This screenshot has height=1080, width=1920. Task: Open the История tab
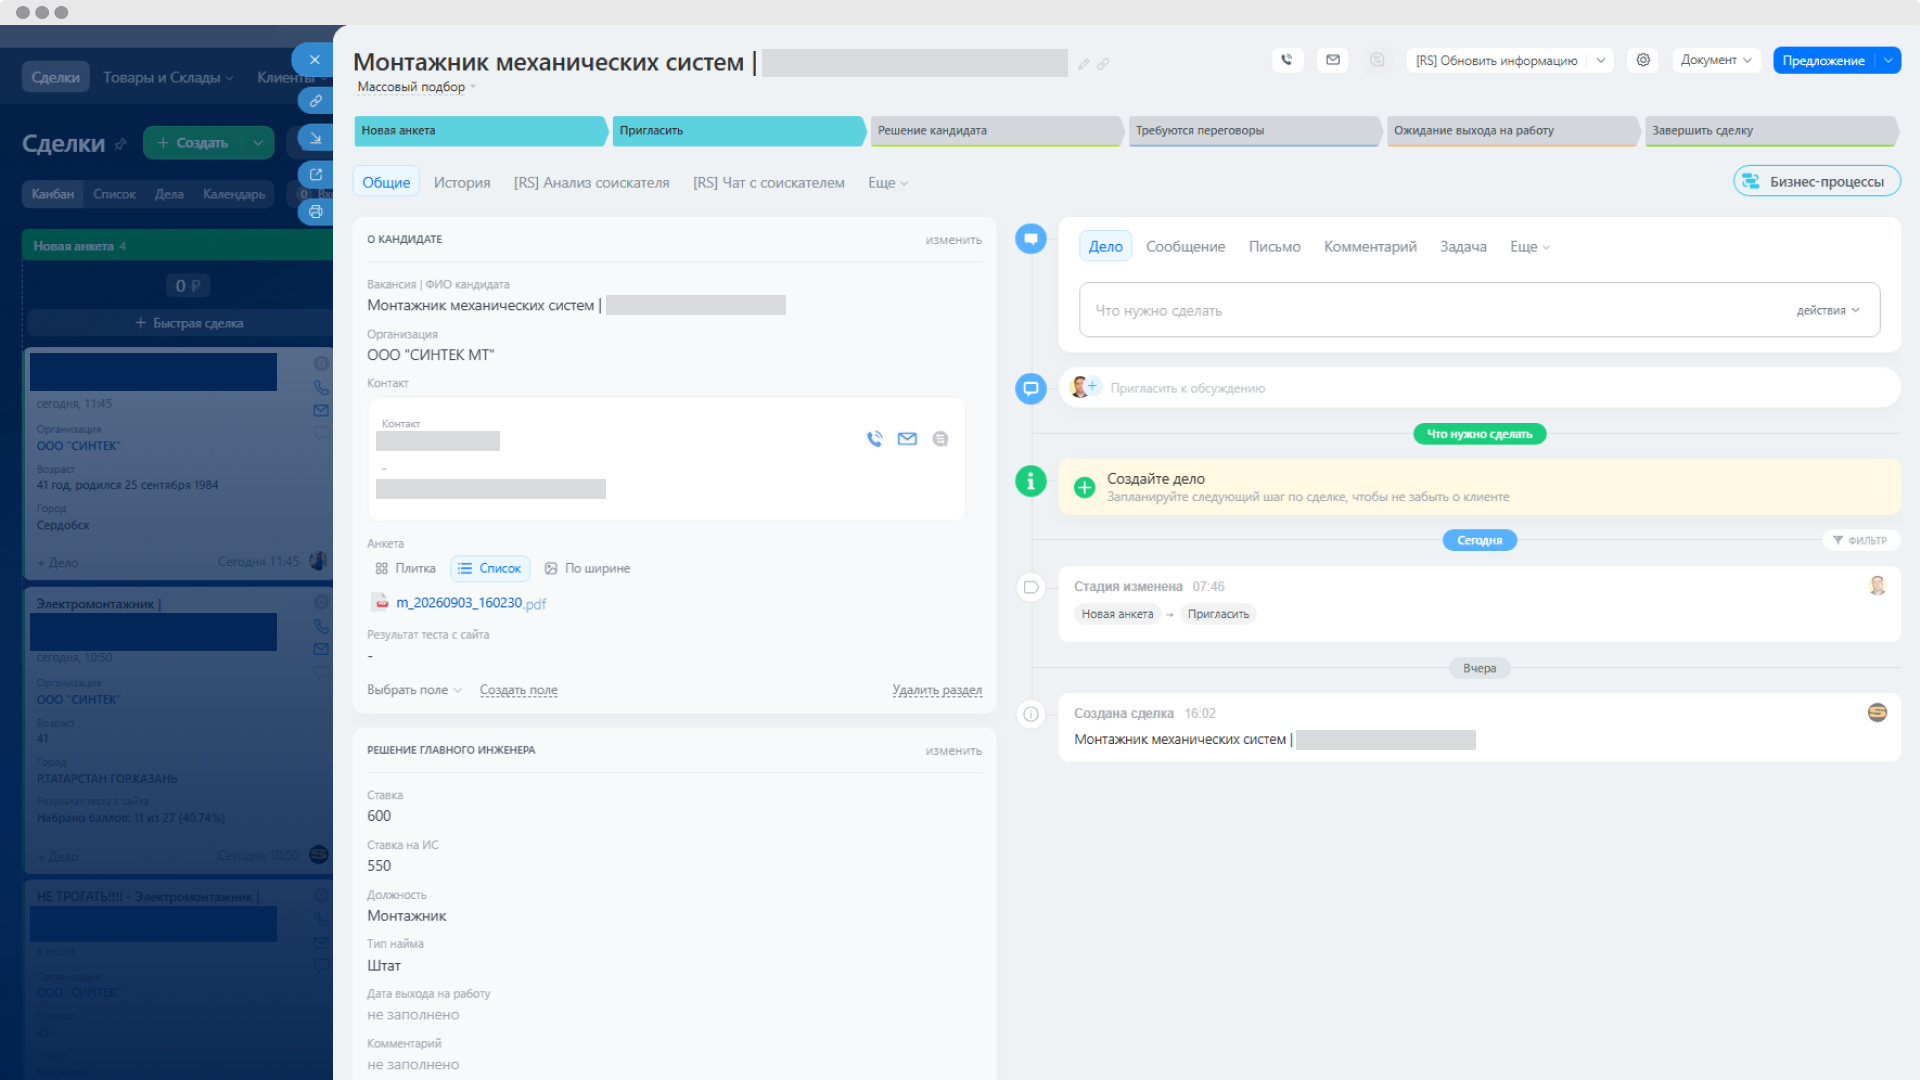click(462, 183)
